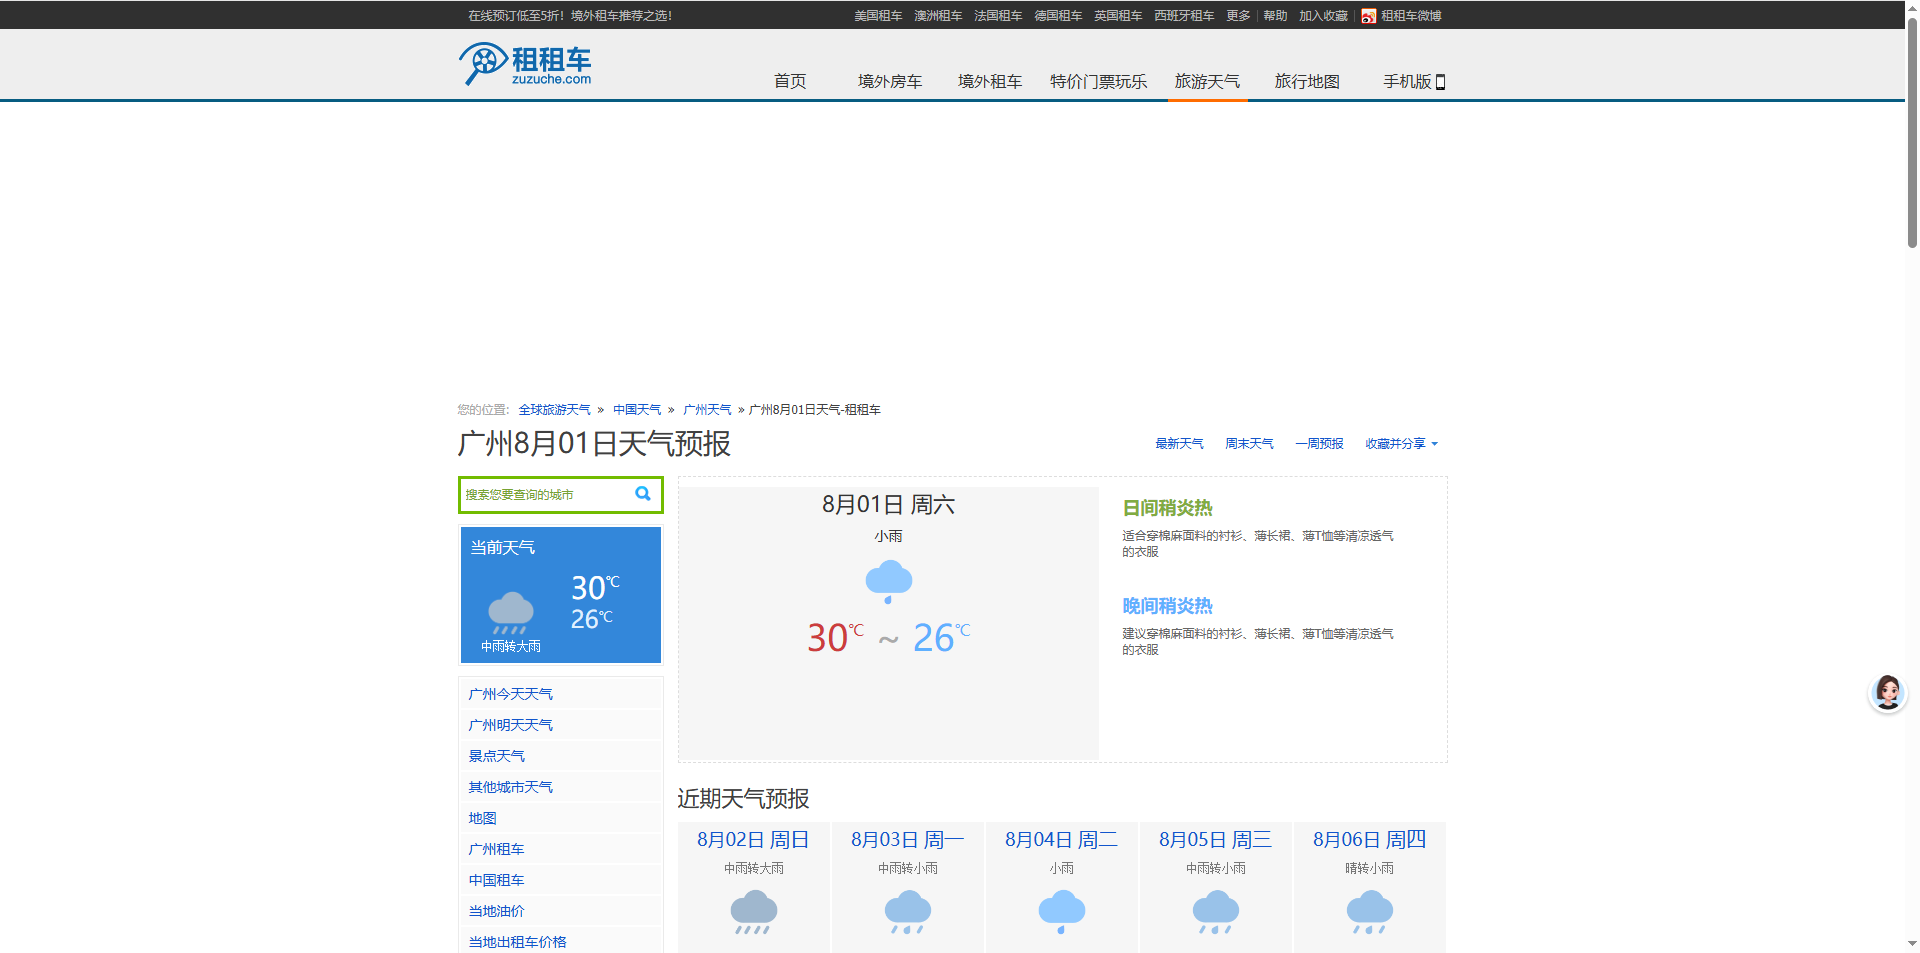Screen dimensions: 1920x953
Task: Open the 境外房车 tab
Action: coord(890,81)
